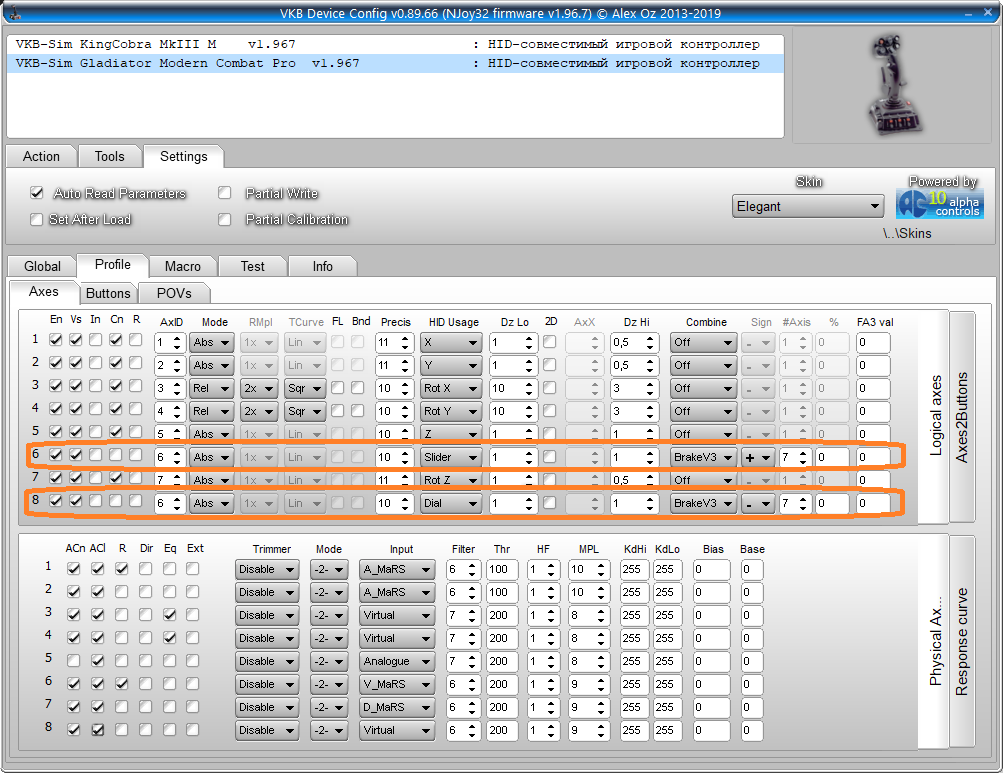Viewport: 1003px width, 773px height.
Task: Open HID Usage dropdown showing Rot Z
Action: pos(450,480)
